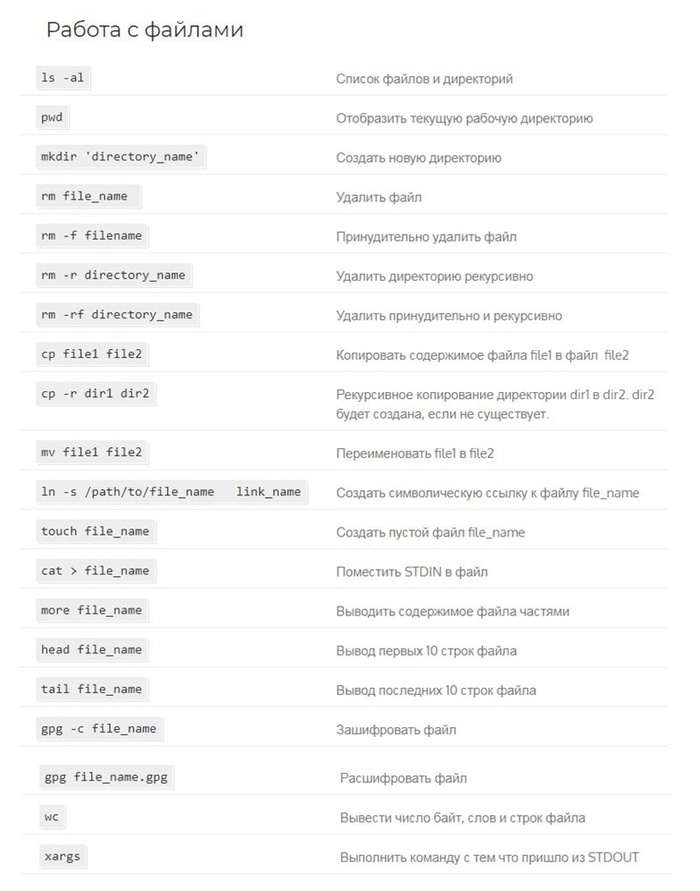Screen dimensions: 700x891
Task: Click the "cat > file_name" command
Action: pos(95,571)
